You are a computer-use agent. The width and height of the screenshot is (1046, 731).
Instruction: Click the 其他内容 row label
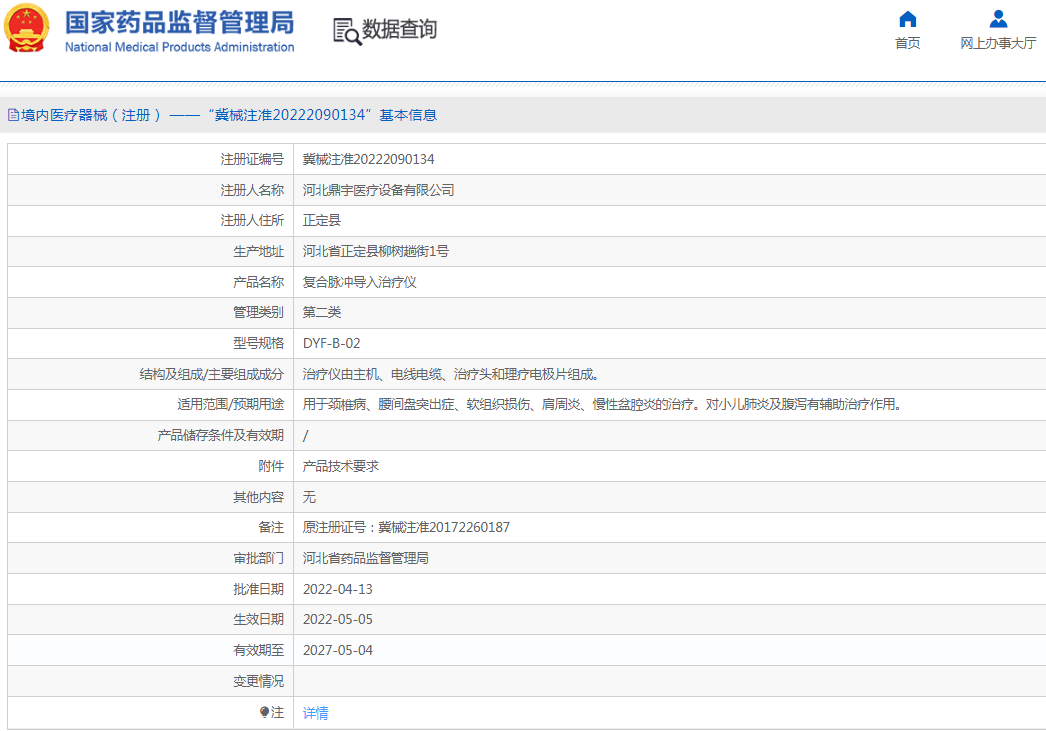pyautogui.click(x=258, y=497)
